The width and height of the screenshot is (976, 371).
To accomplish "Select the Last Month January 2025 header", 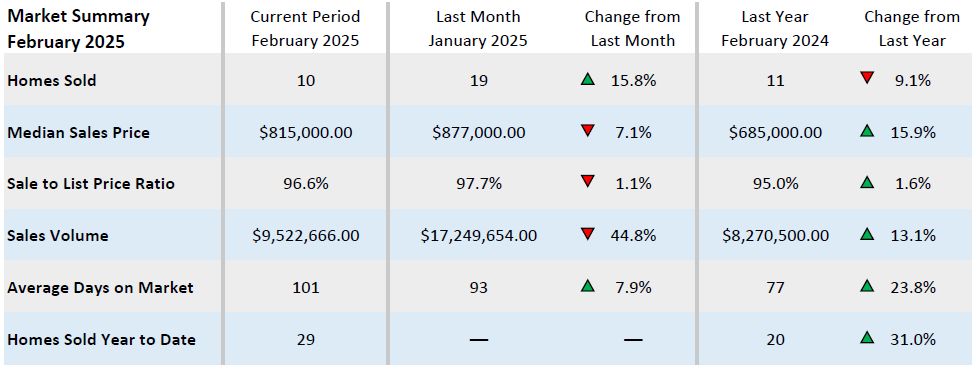I will point(478,29).
